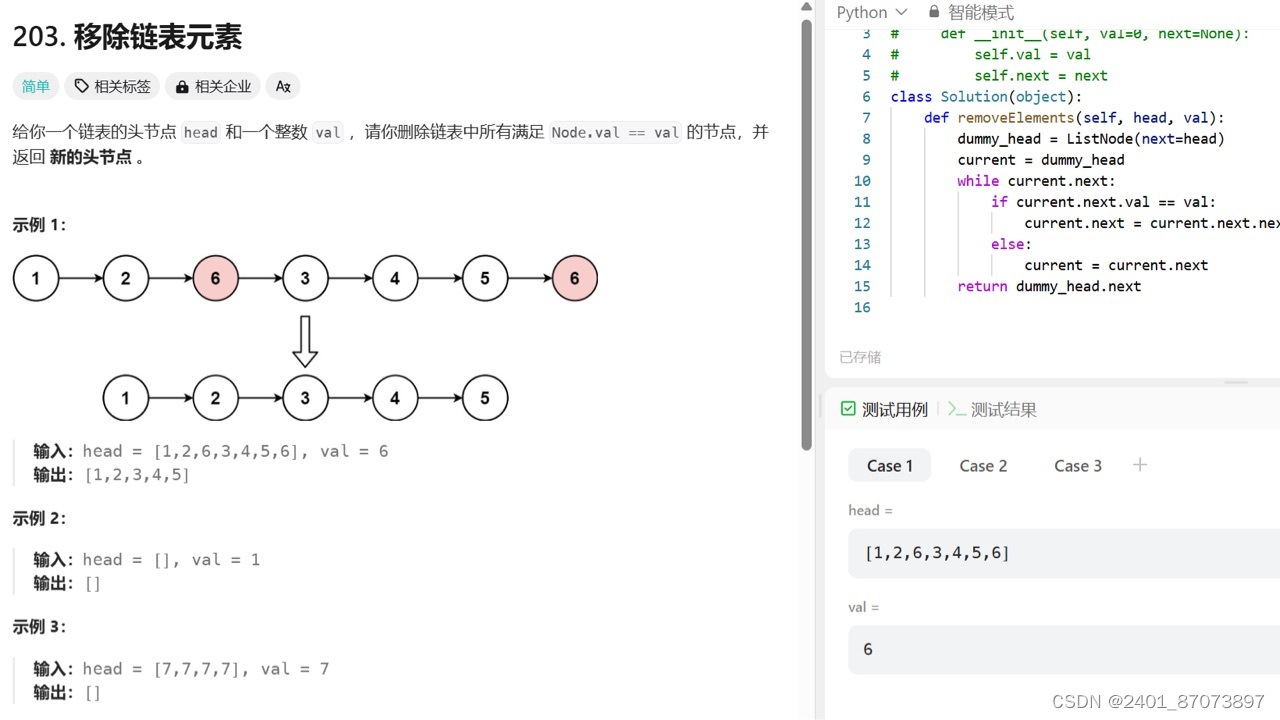Image resolution: width=1280 pixels, height=720 pixels.
Task: Click the val = label above input
Action: pos(864,608)
